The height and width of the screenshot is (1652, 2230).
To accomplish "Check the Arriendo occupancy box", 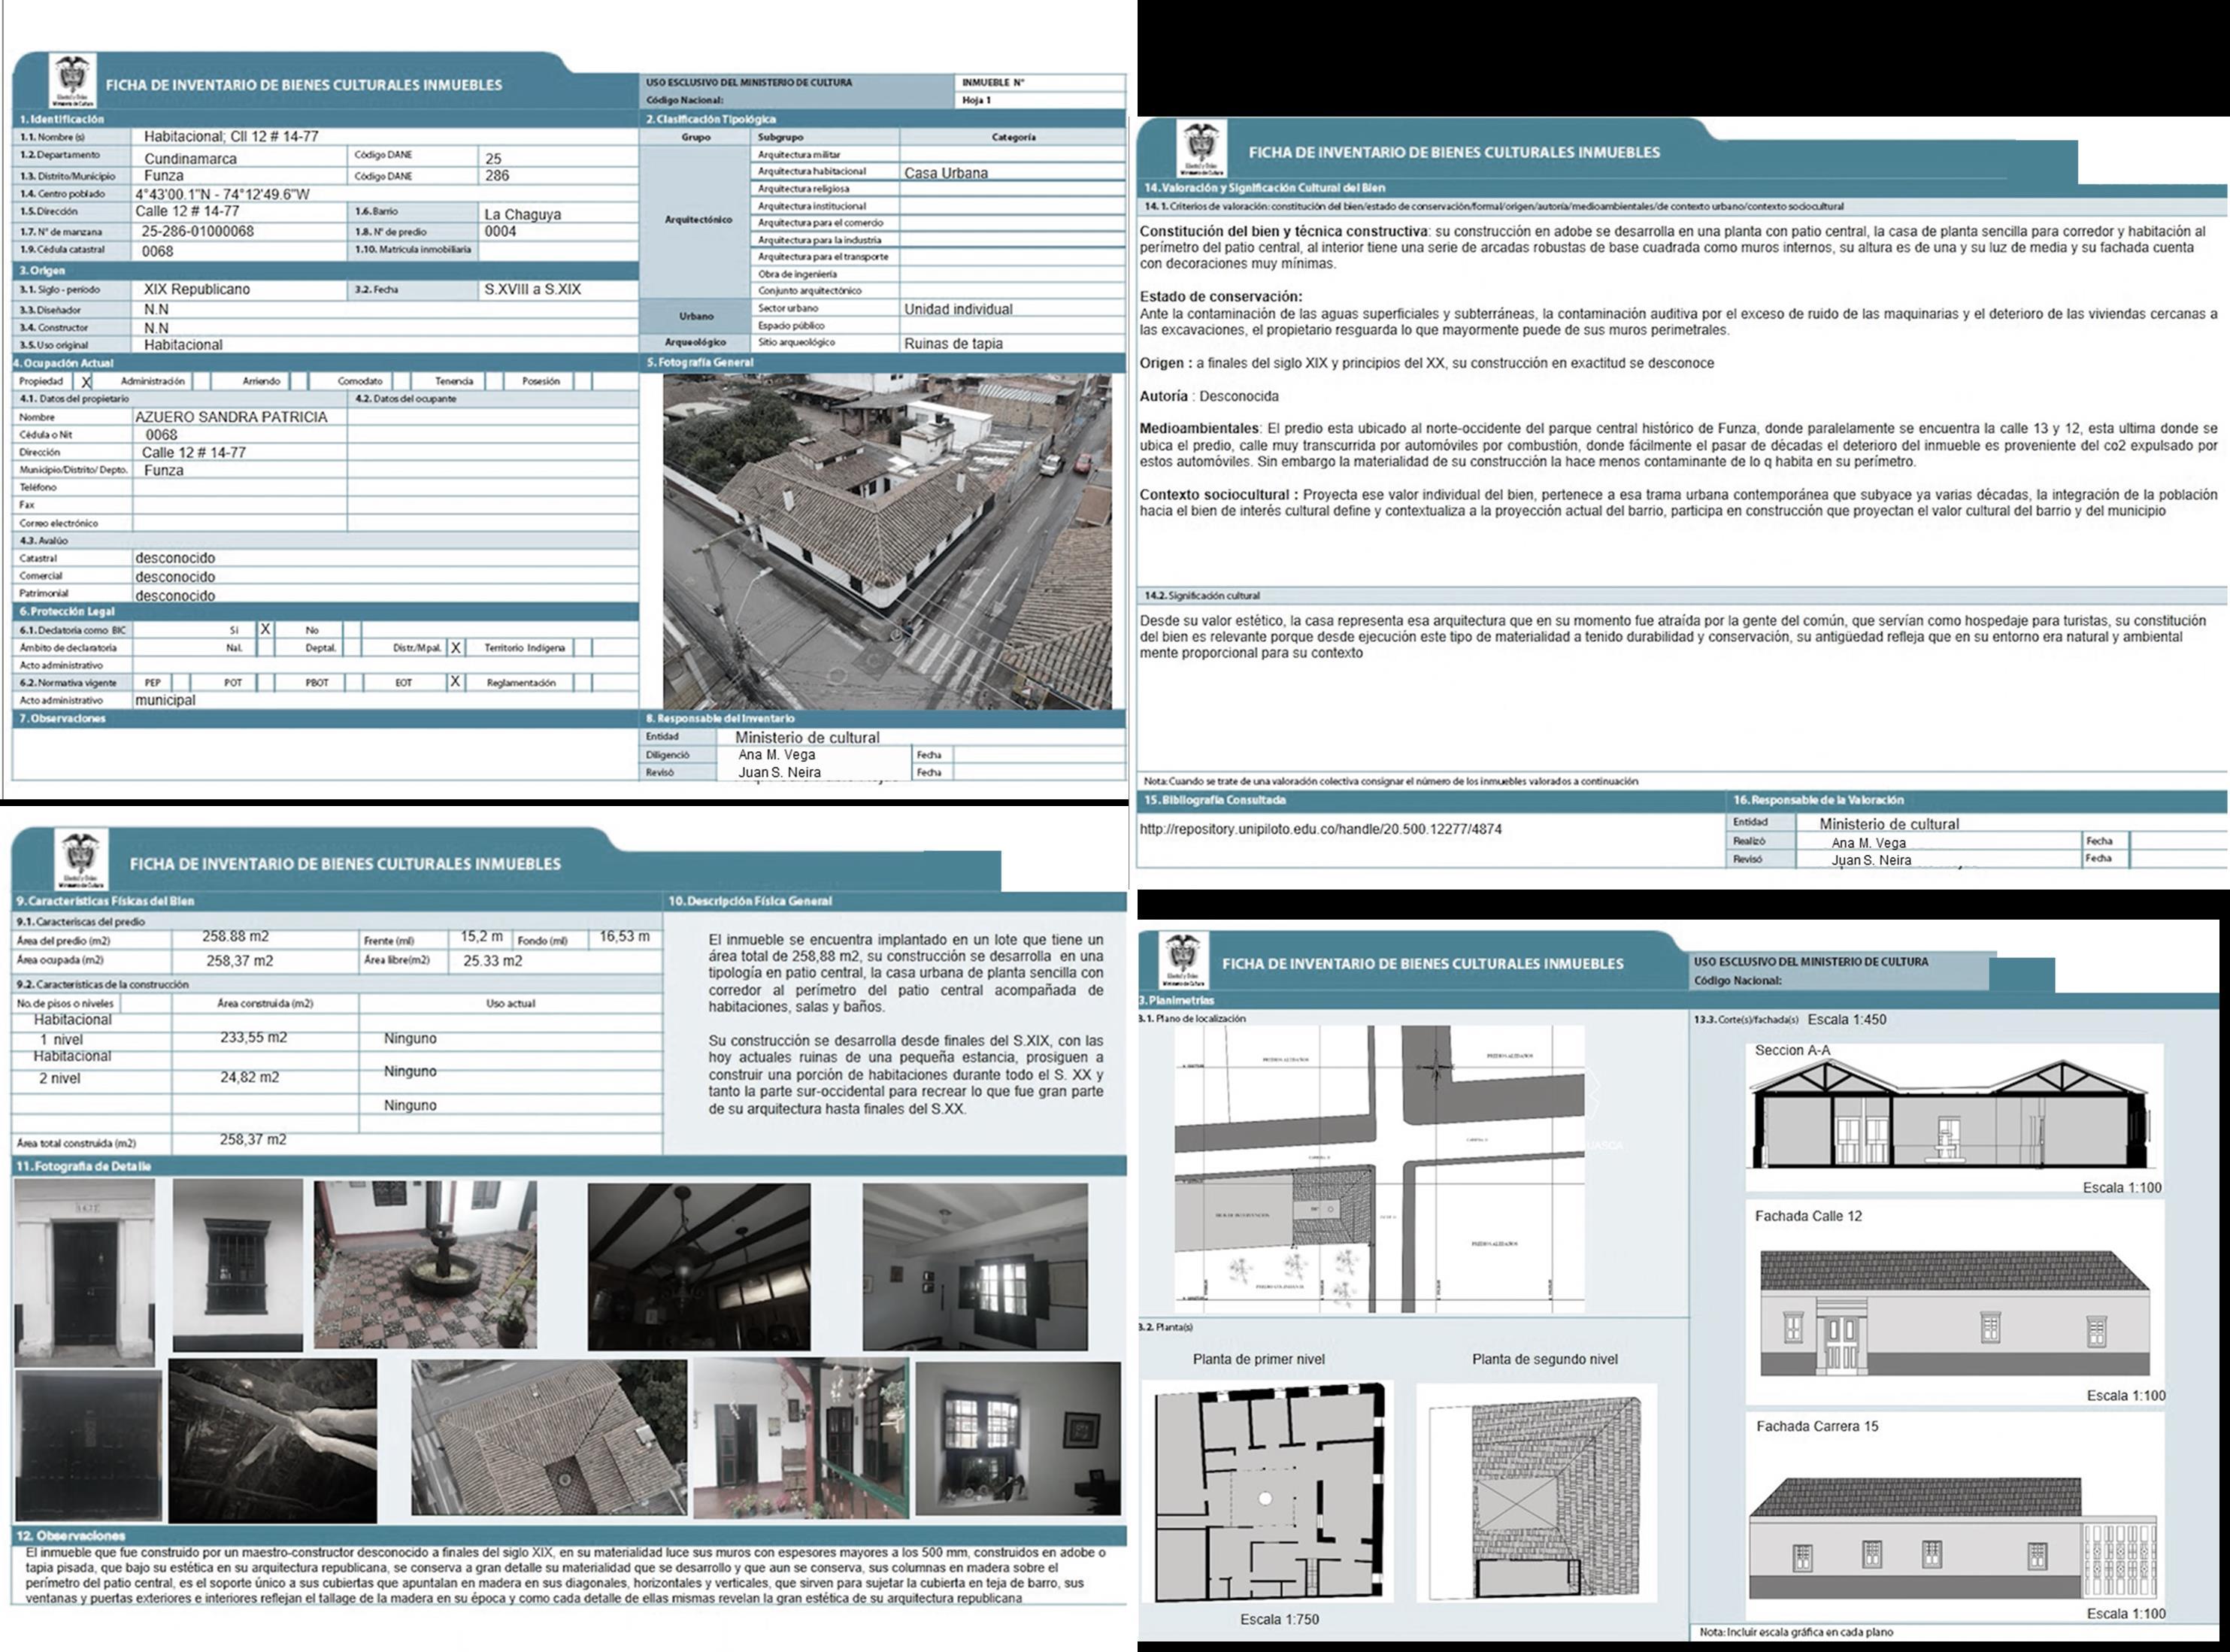I will coord(298,381).
